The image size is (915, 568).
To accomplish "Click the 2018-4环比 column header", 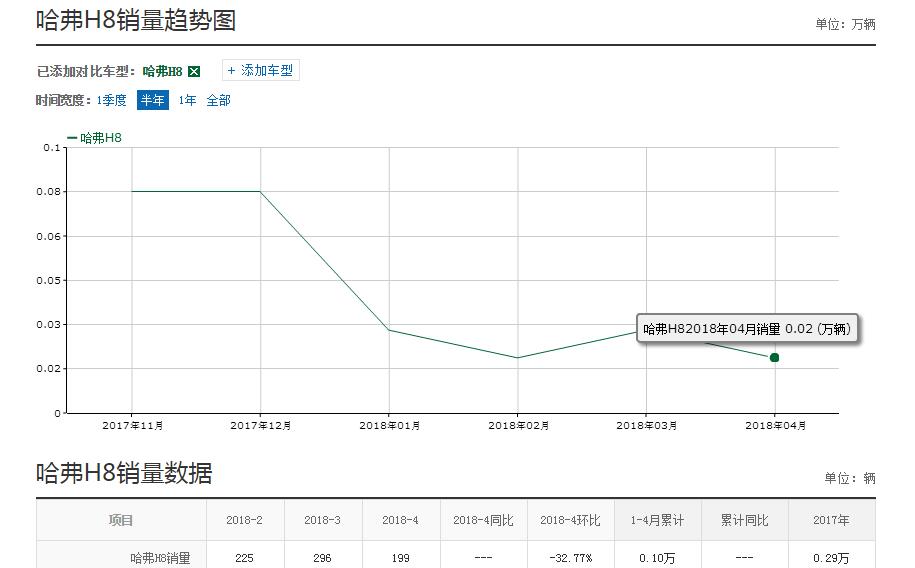I will [570, 520].
